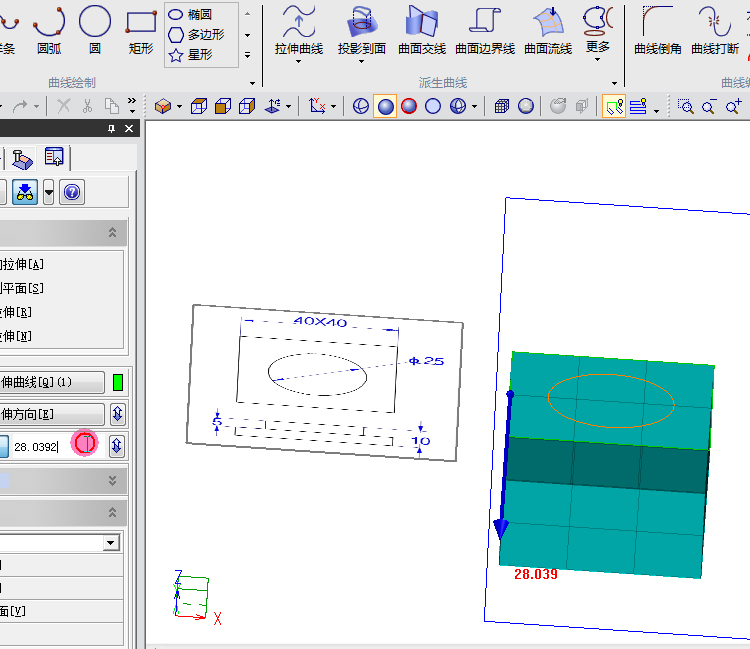Select the 圆弧 arc drawing tool
This screenshot has width=750, height=649.
tap(49, 30)
